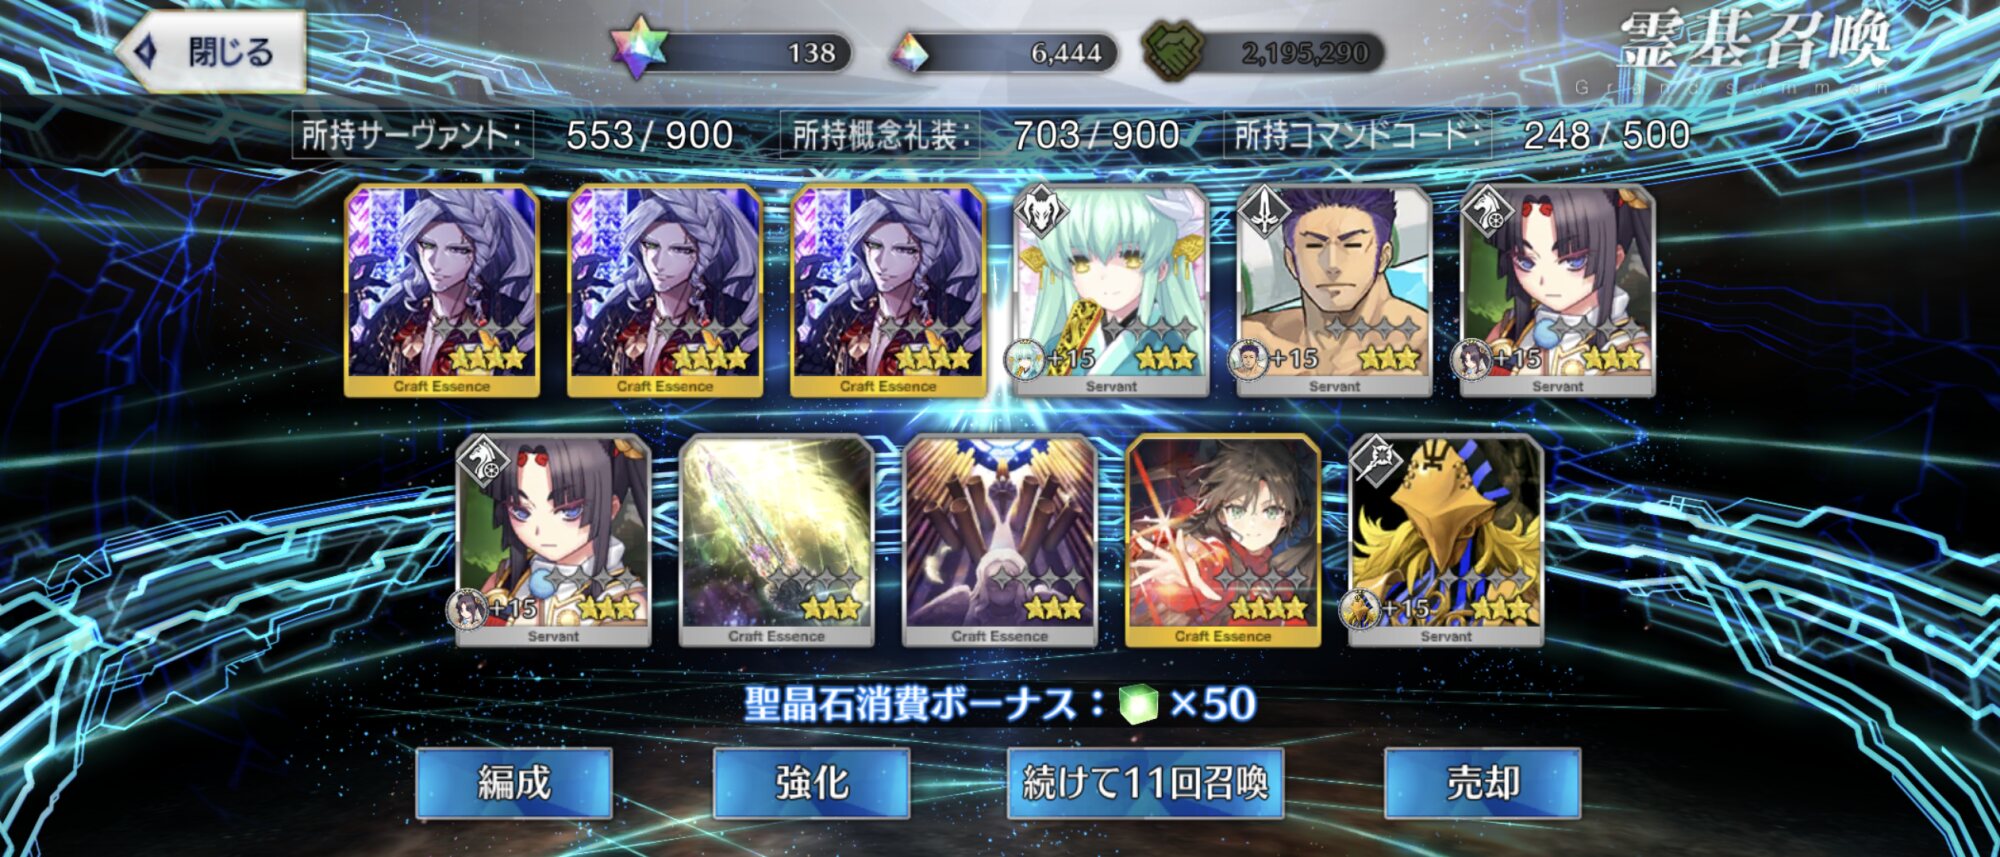
Task: Tap the Lancer class icon on purple-haired card
Action: coord(1264,211)
